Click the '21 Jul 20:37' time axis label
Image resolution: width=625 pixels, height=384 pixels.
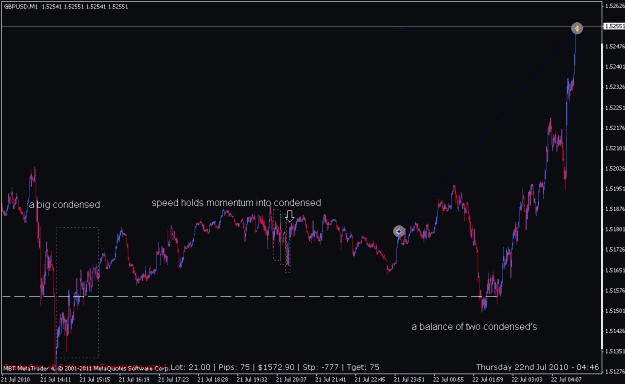291,380
